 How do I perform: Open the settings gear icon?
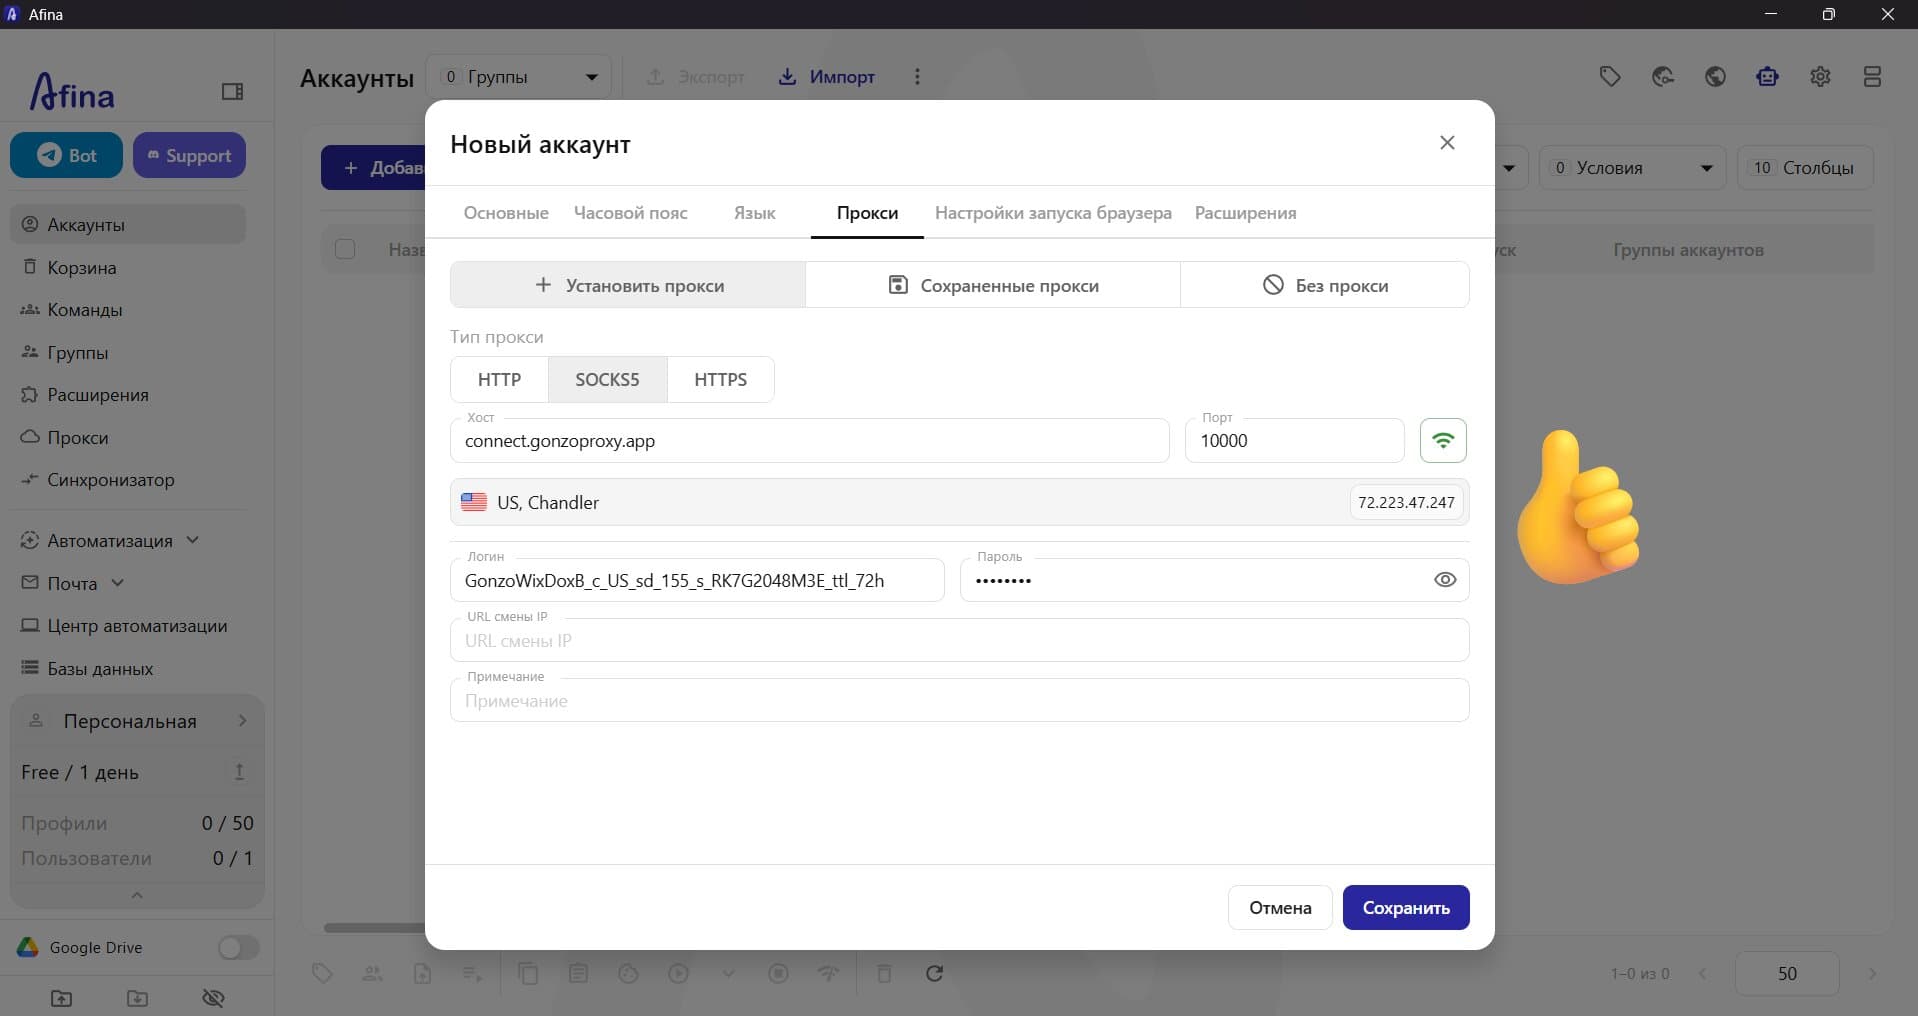1820,77
